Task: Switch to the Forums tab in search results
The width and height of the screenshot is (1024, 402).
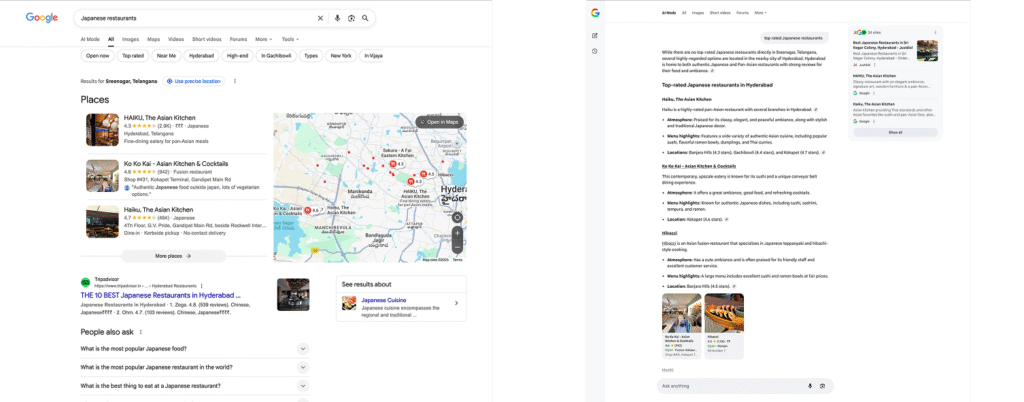Action: click(x=238, y=39)
